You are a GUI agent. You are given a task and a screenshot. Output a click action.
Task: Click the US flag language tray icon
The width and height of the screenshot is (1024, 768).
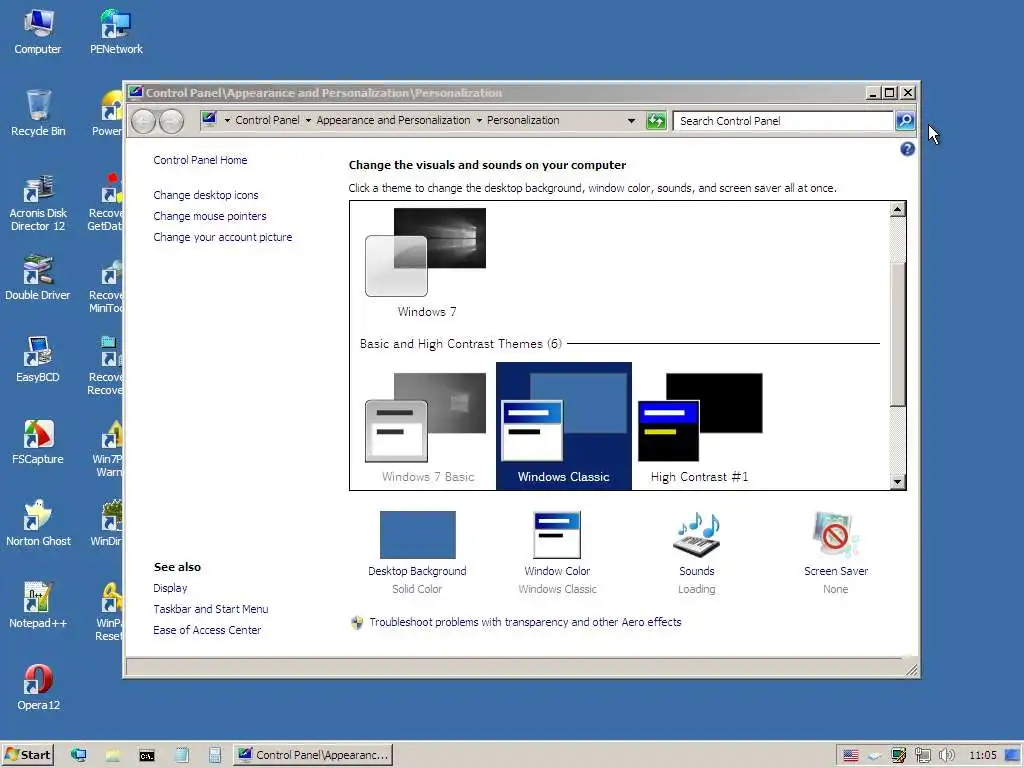850,756
